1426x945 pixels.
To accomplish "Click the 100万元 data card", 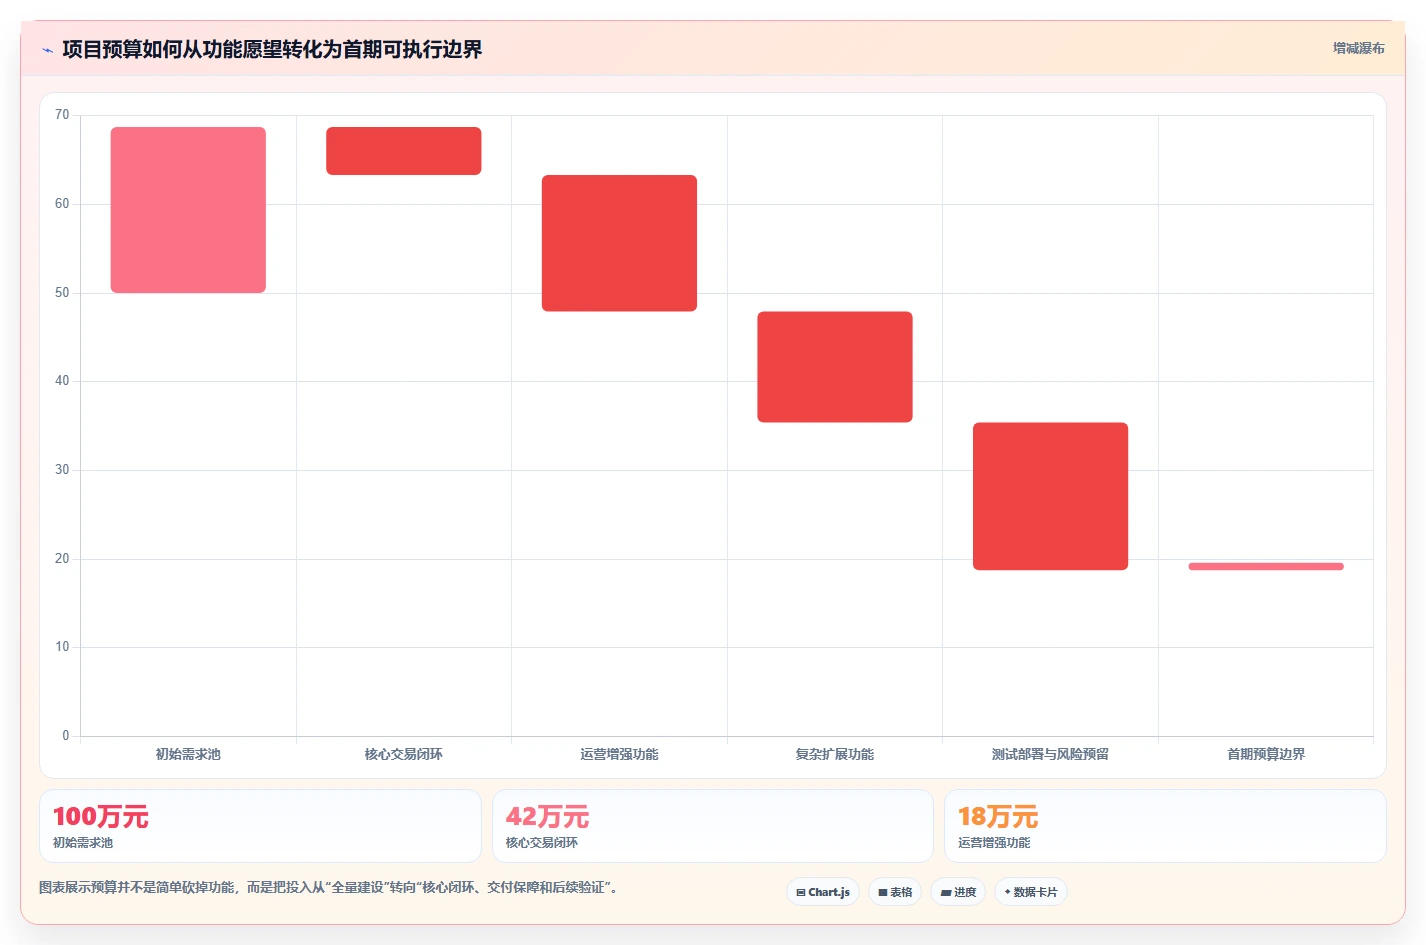I will click(260, 826).
